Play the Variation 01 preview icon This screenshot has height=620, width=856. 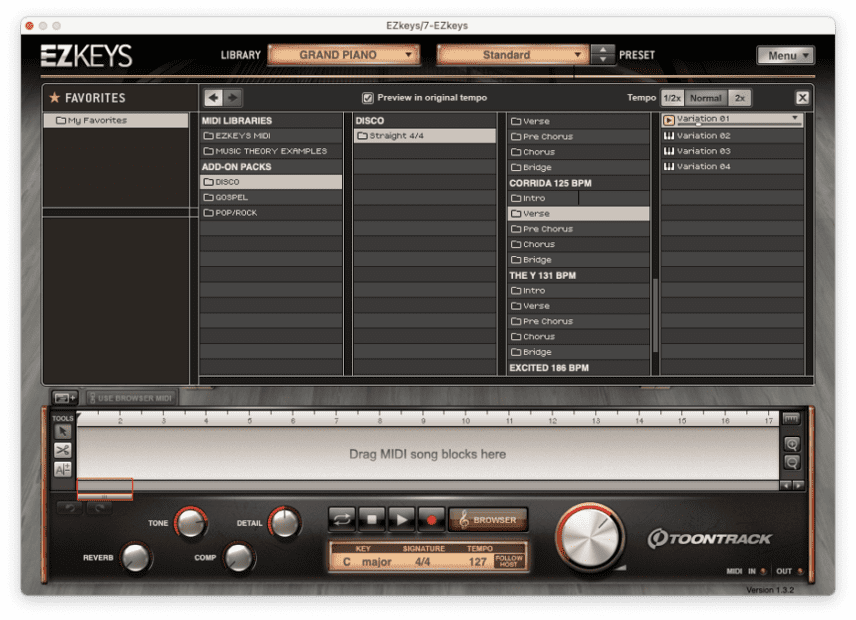669,120
